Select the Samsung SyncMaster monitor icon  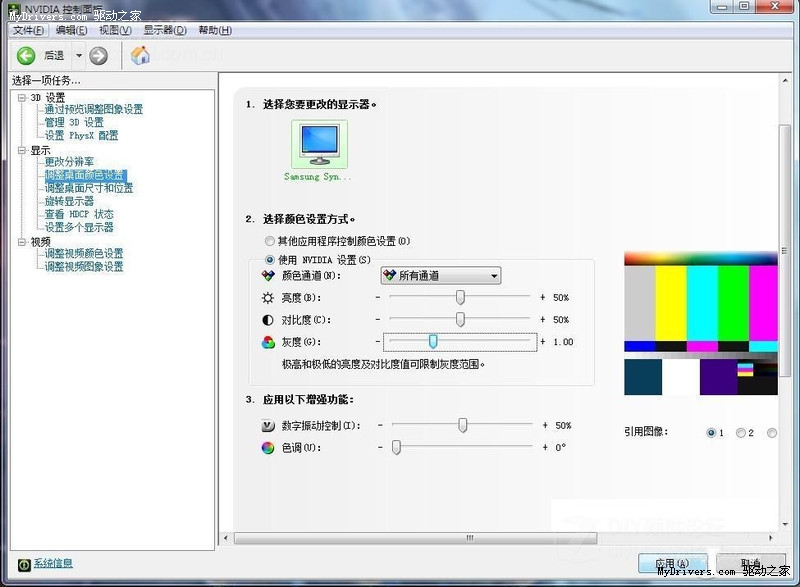pyautogui.click(x=319, y=144)
